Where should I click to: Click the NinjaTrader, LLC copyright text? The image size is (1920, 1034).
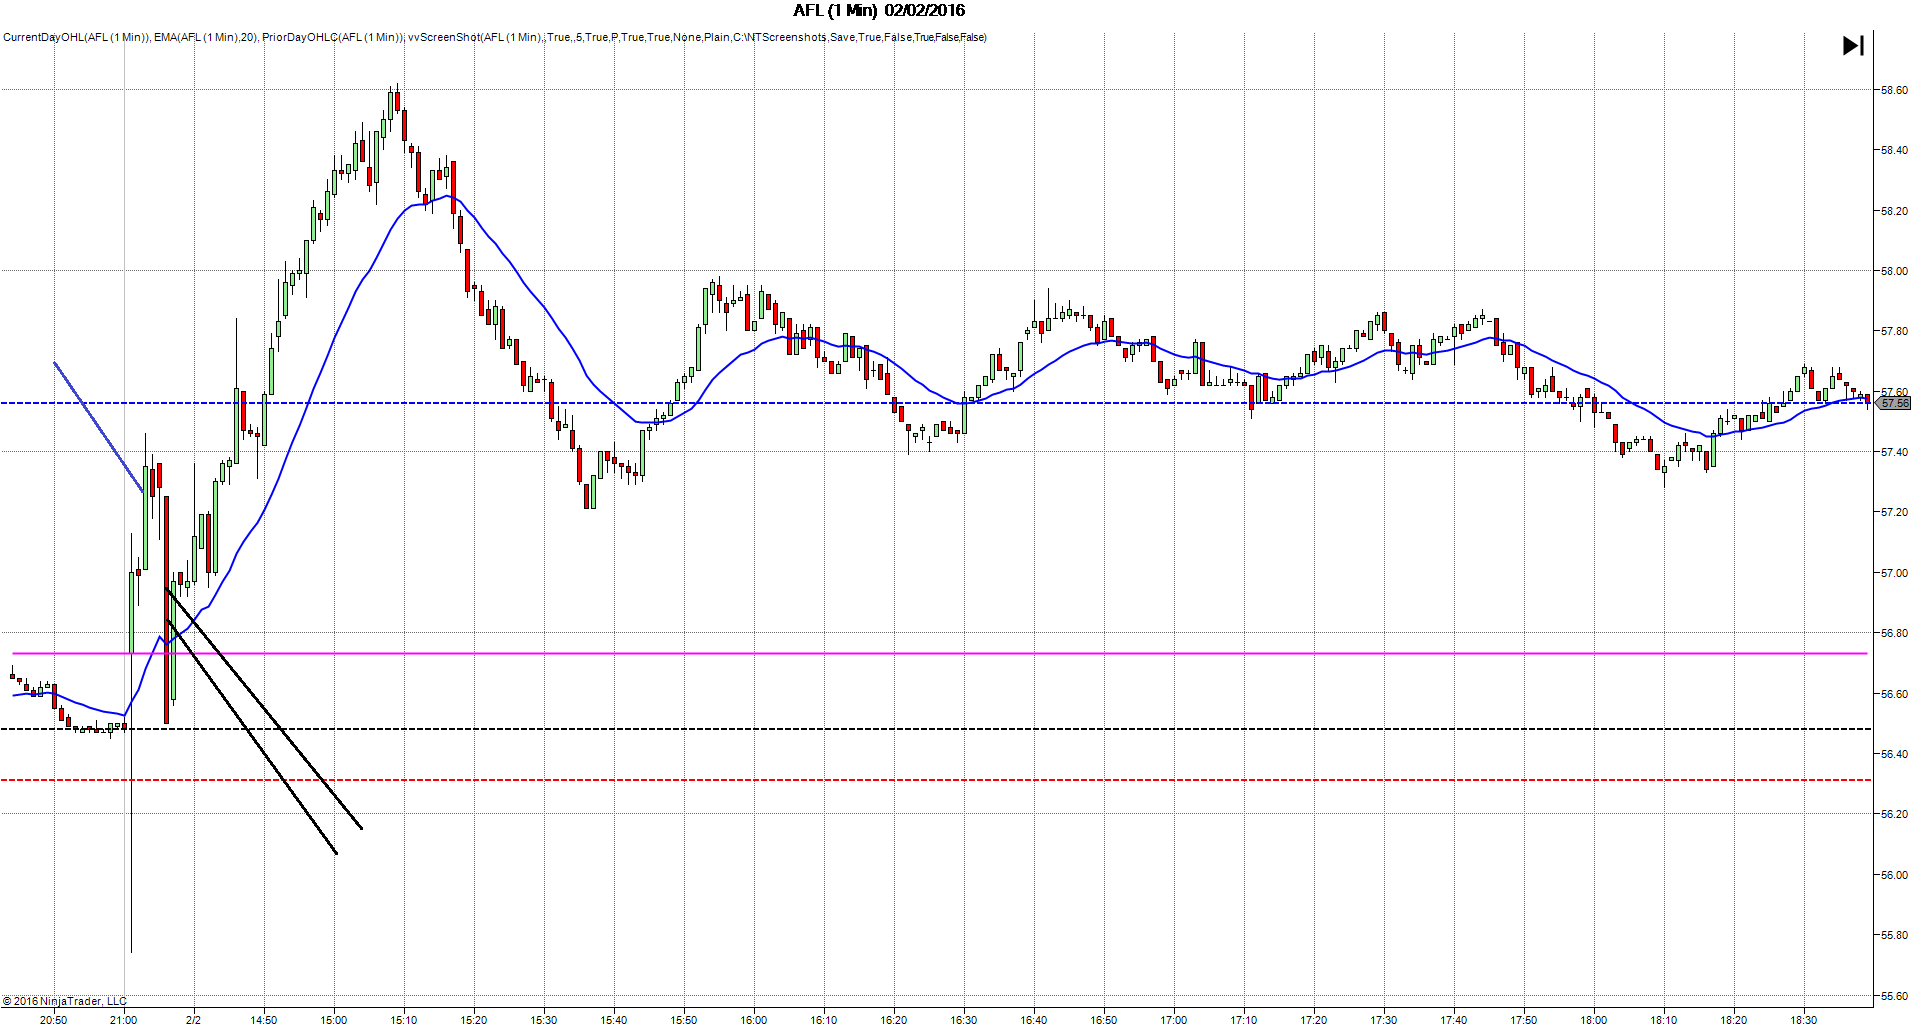pos(65,1001)
